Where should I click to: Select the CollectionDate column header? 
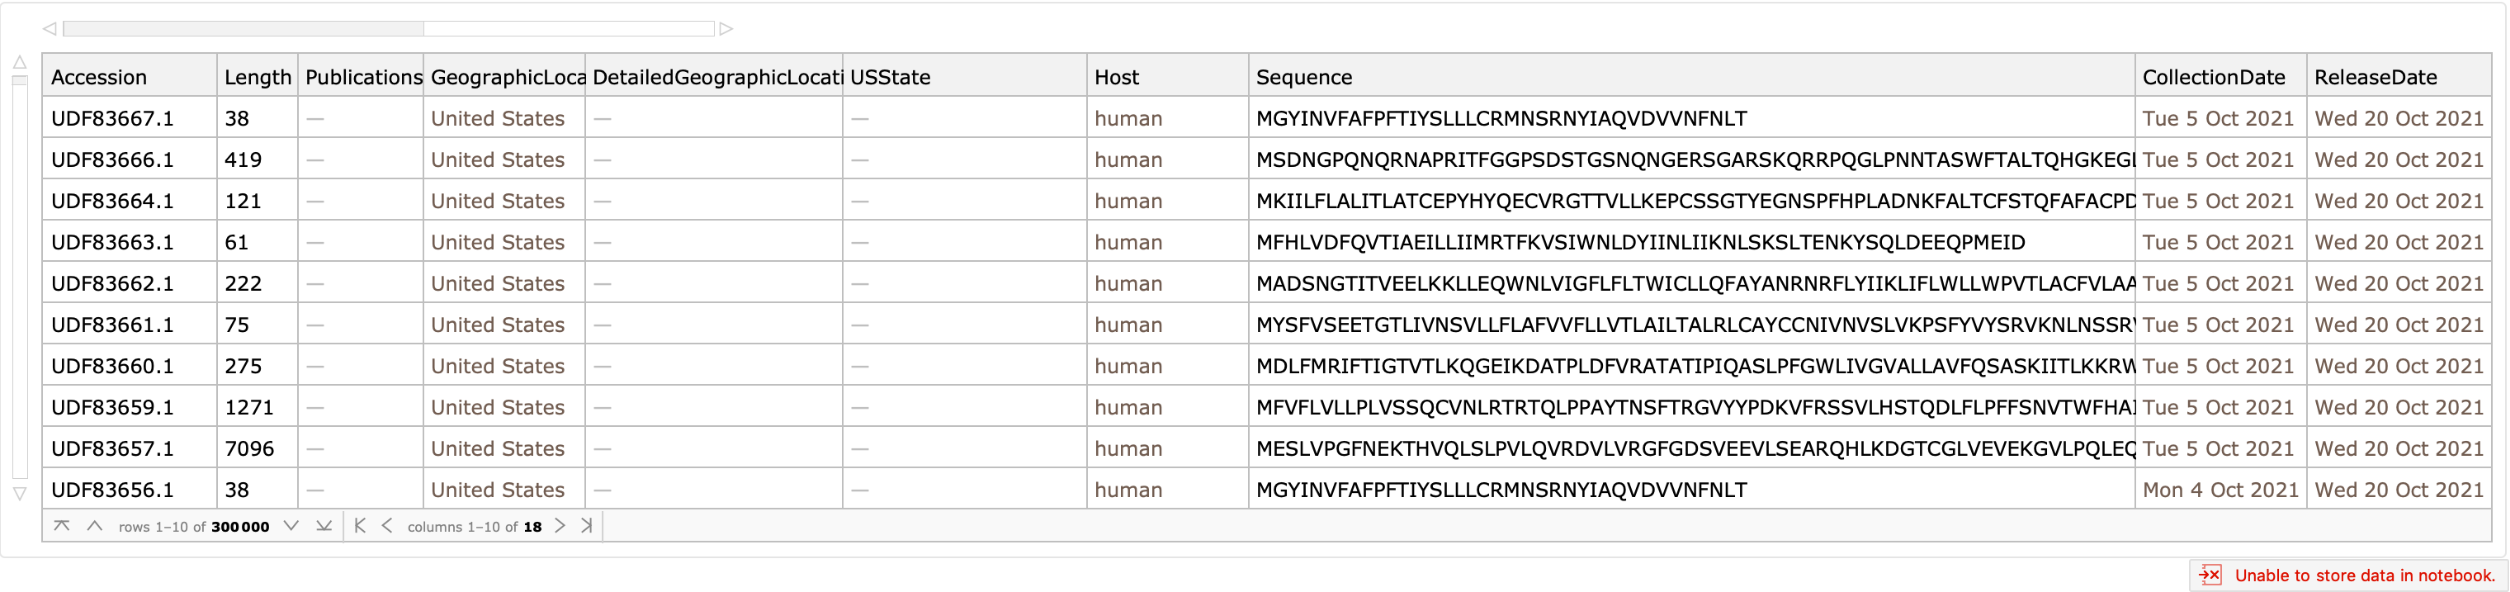point(2213,77)
